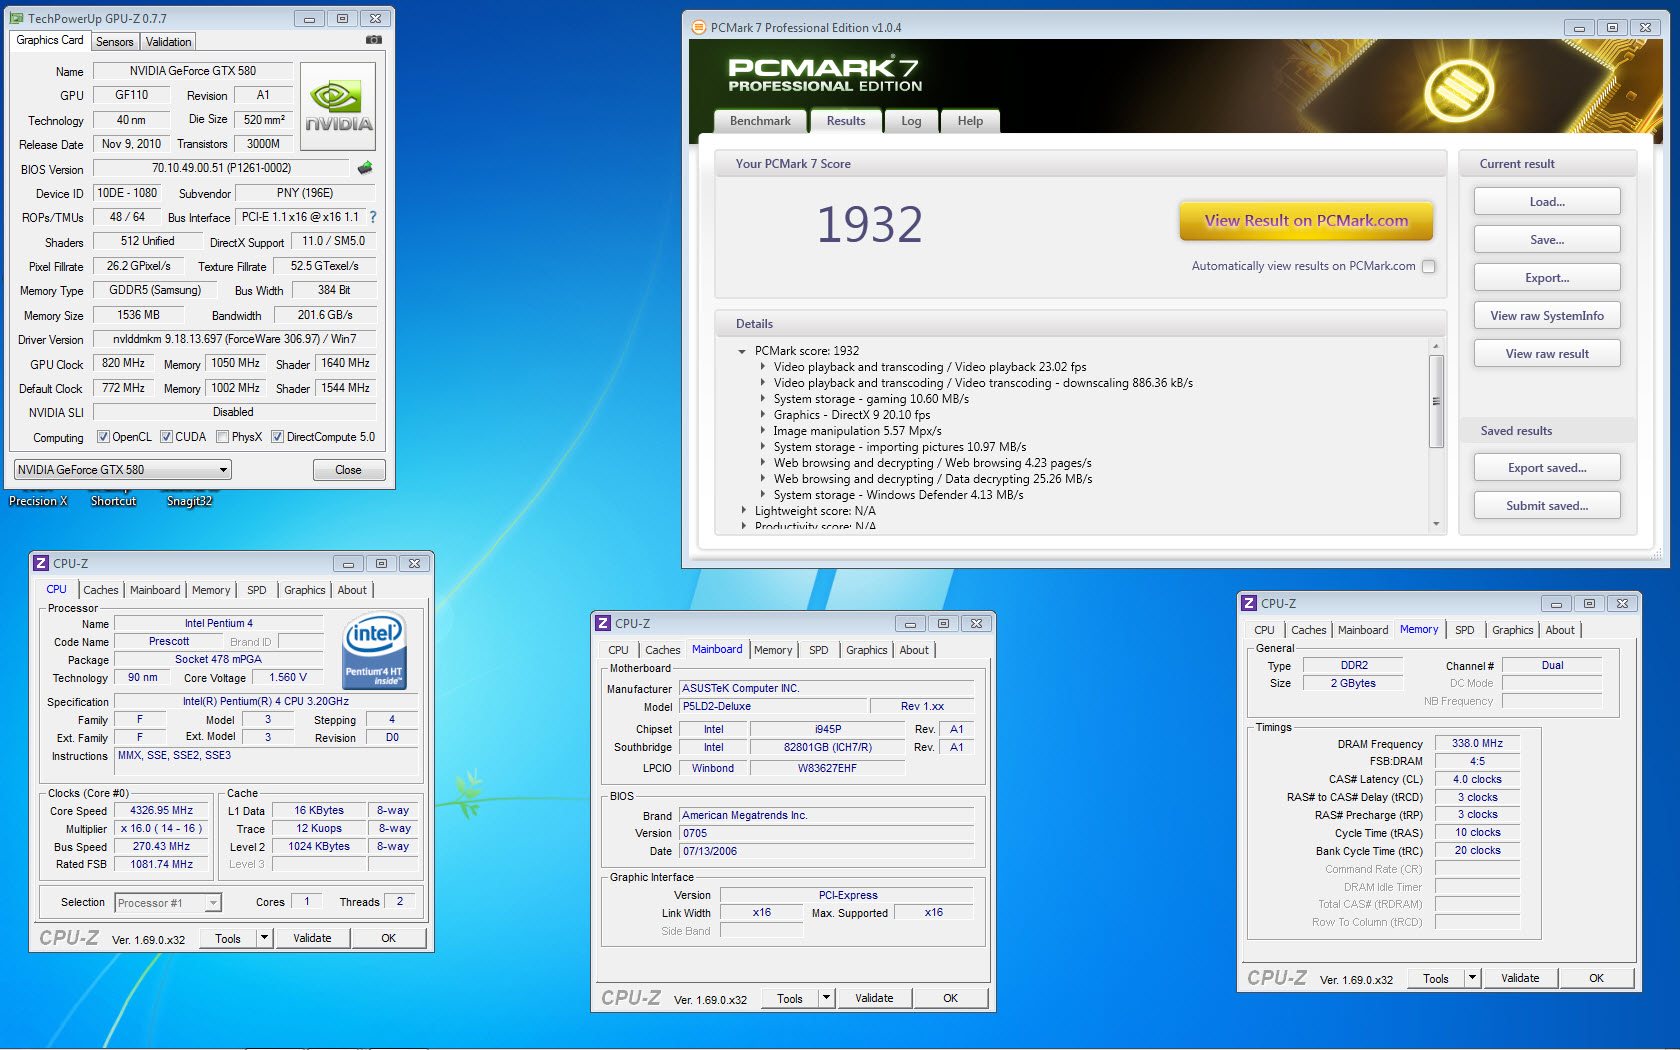Click PCMark 7 title bar icon
The image size is (1680, 1050).
pos(698,27)
